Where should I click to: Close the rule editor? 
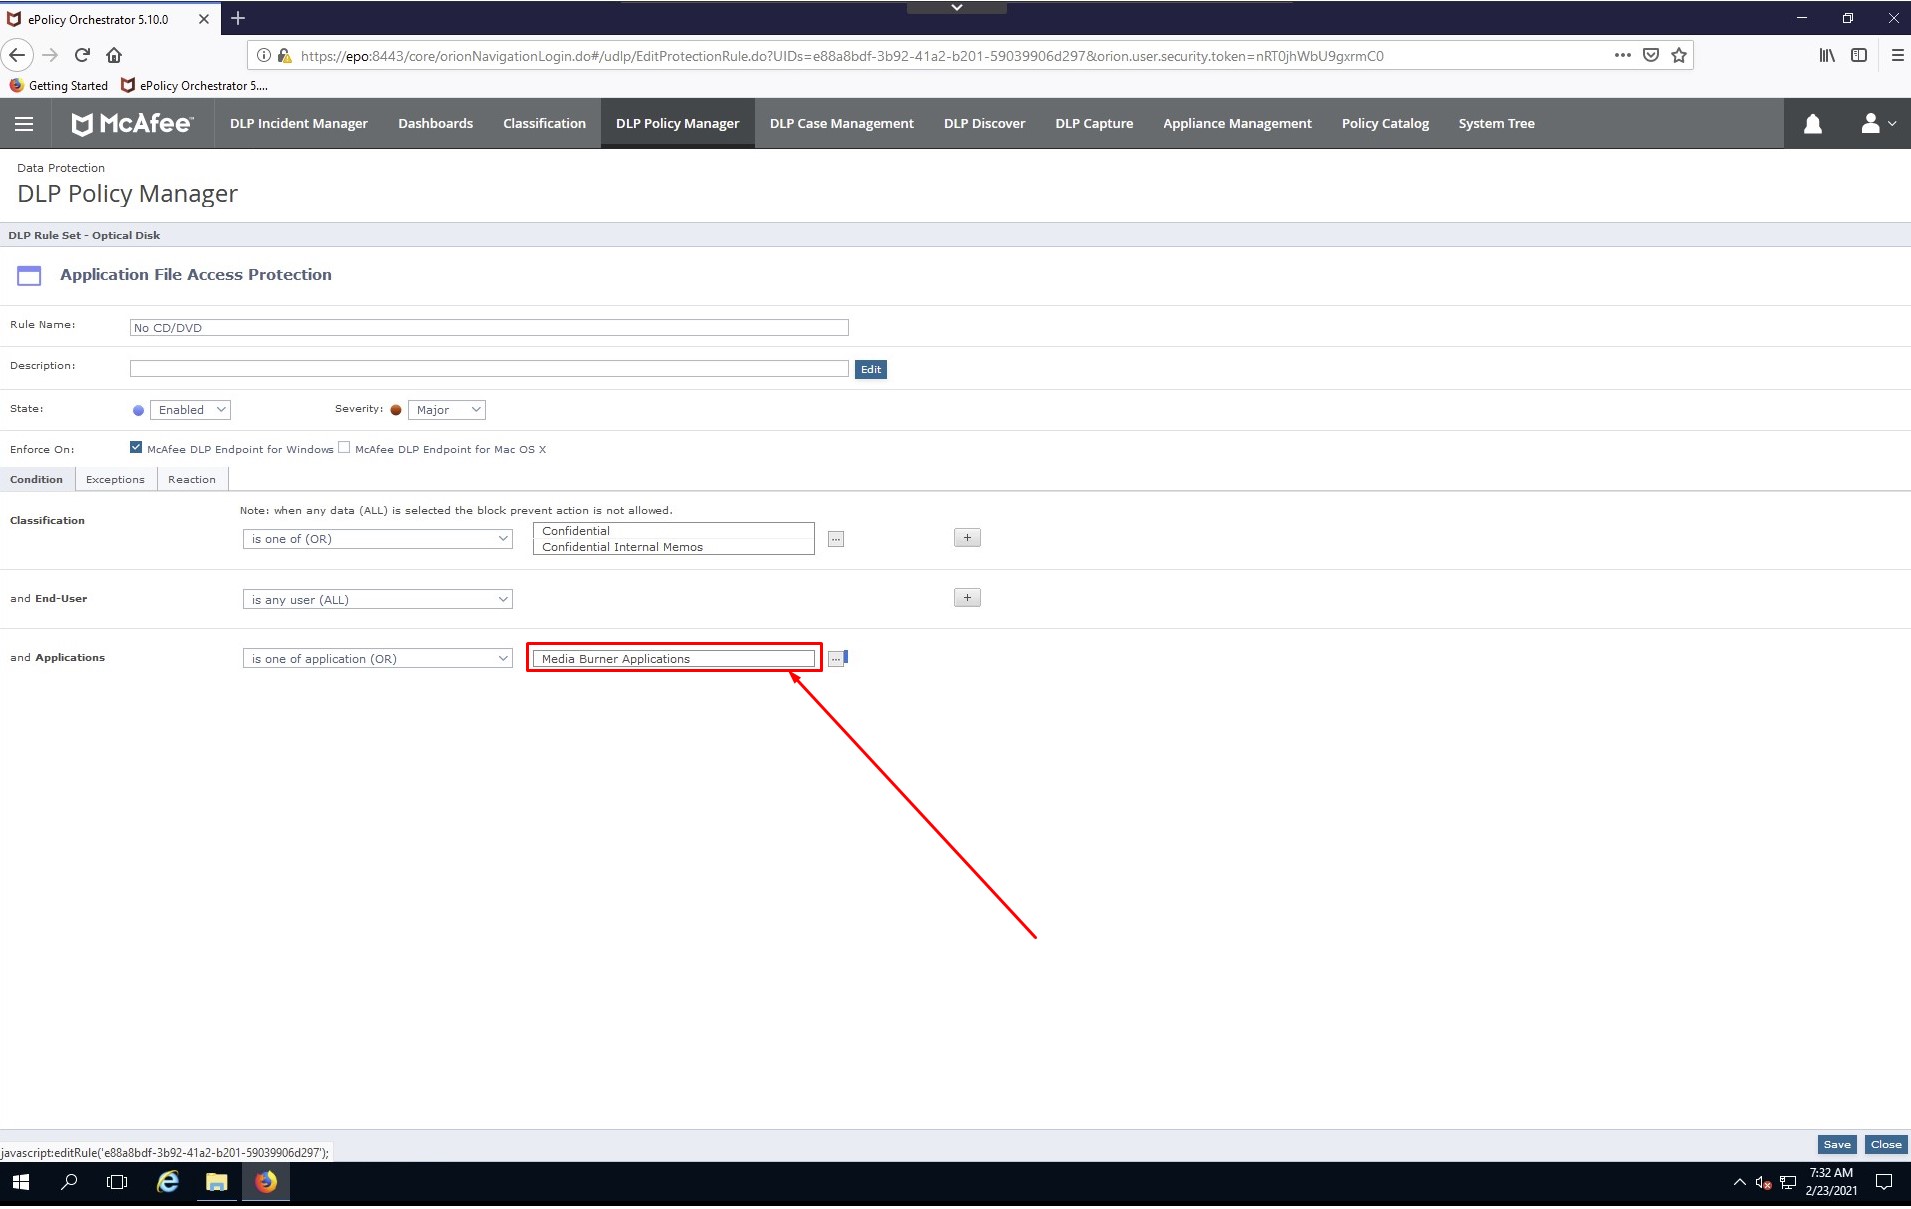coord(1886,1144)
